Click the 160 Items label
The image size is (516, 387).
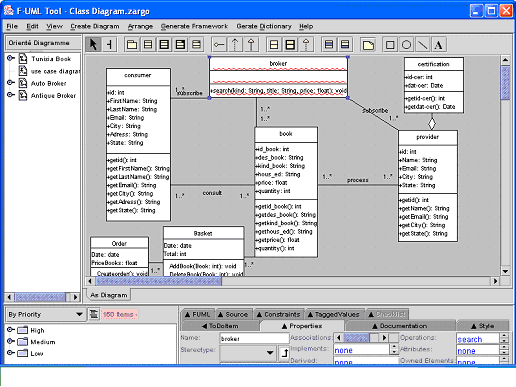119,314
